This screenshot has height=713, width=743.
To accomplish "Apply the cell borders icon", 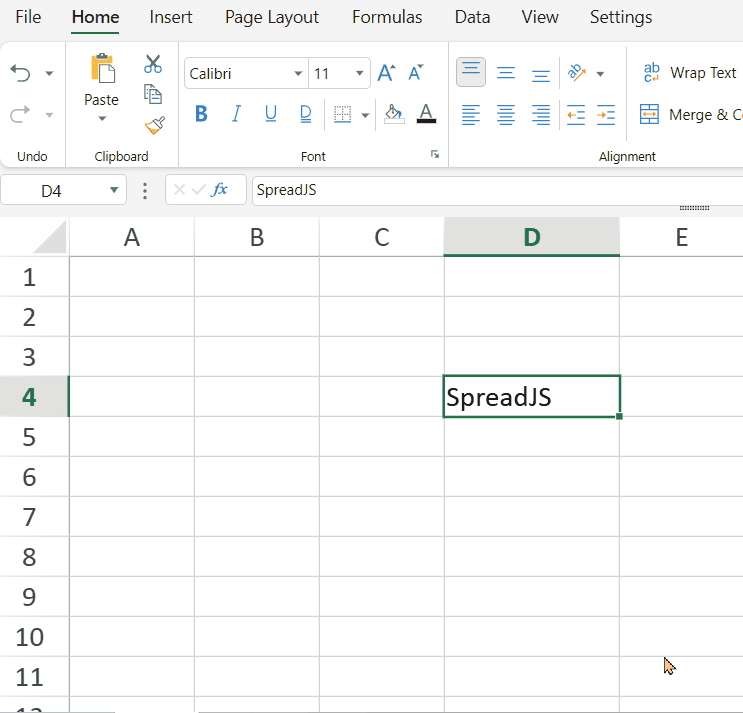I will point(342,114).
